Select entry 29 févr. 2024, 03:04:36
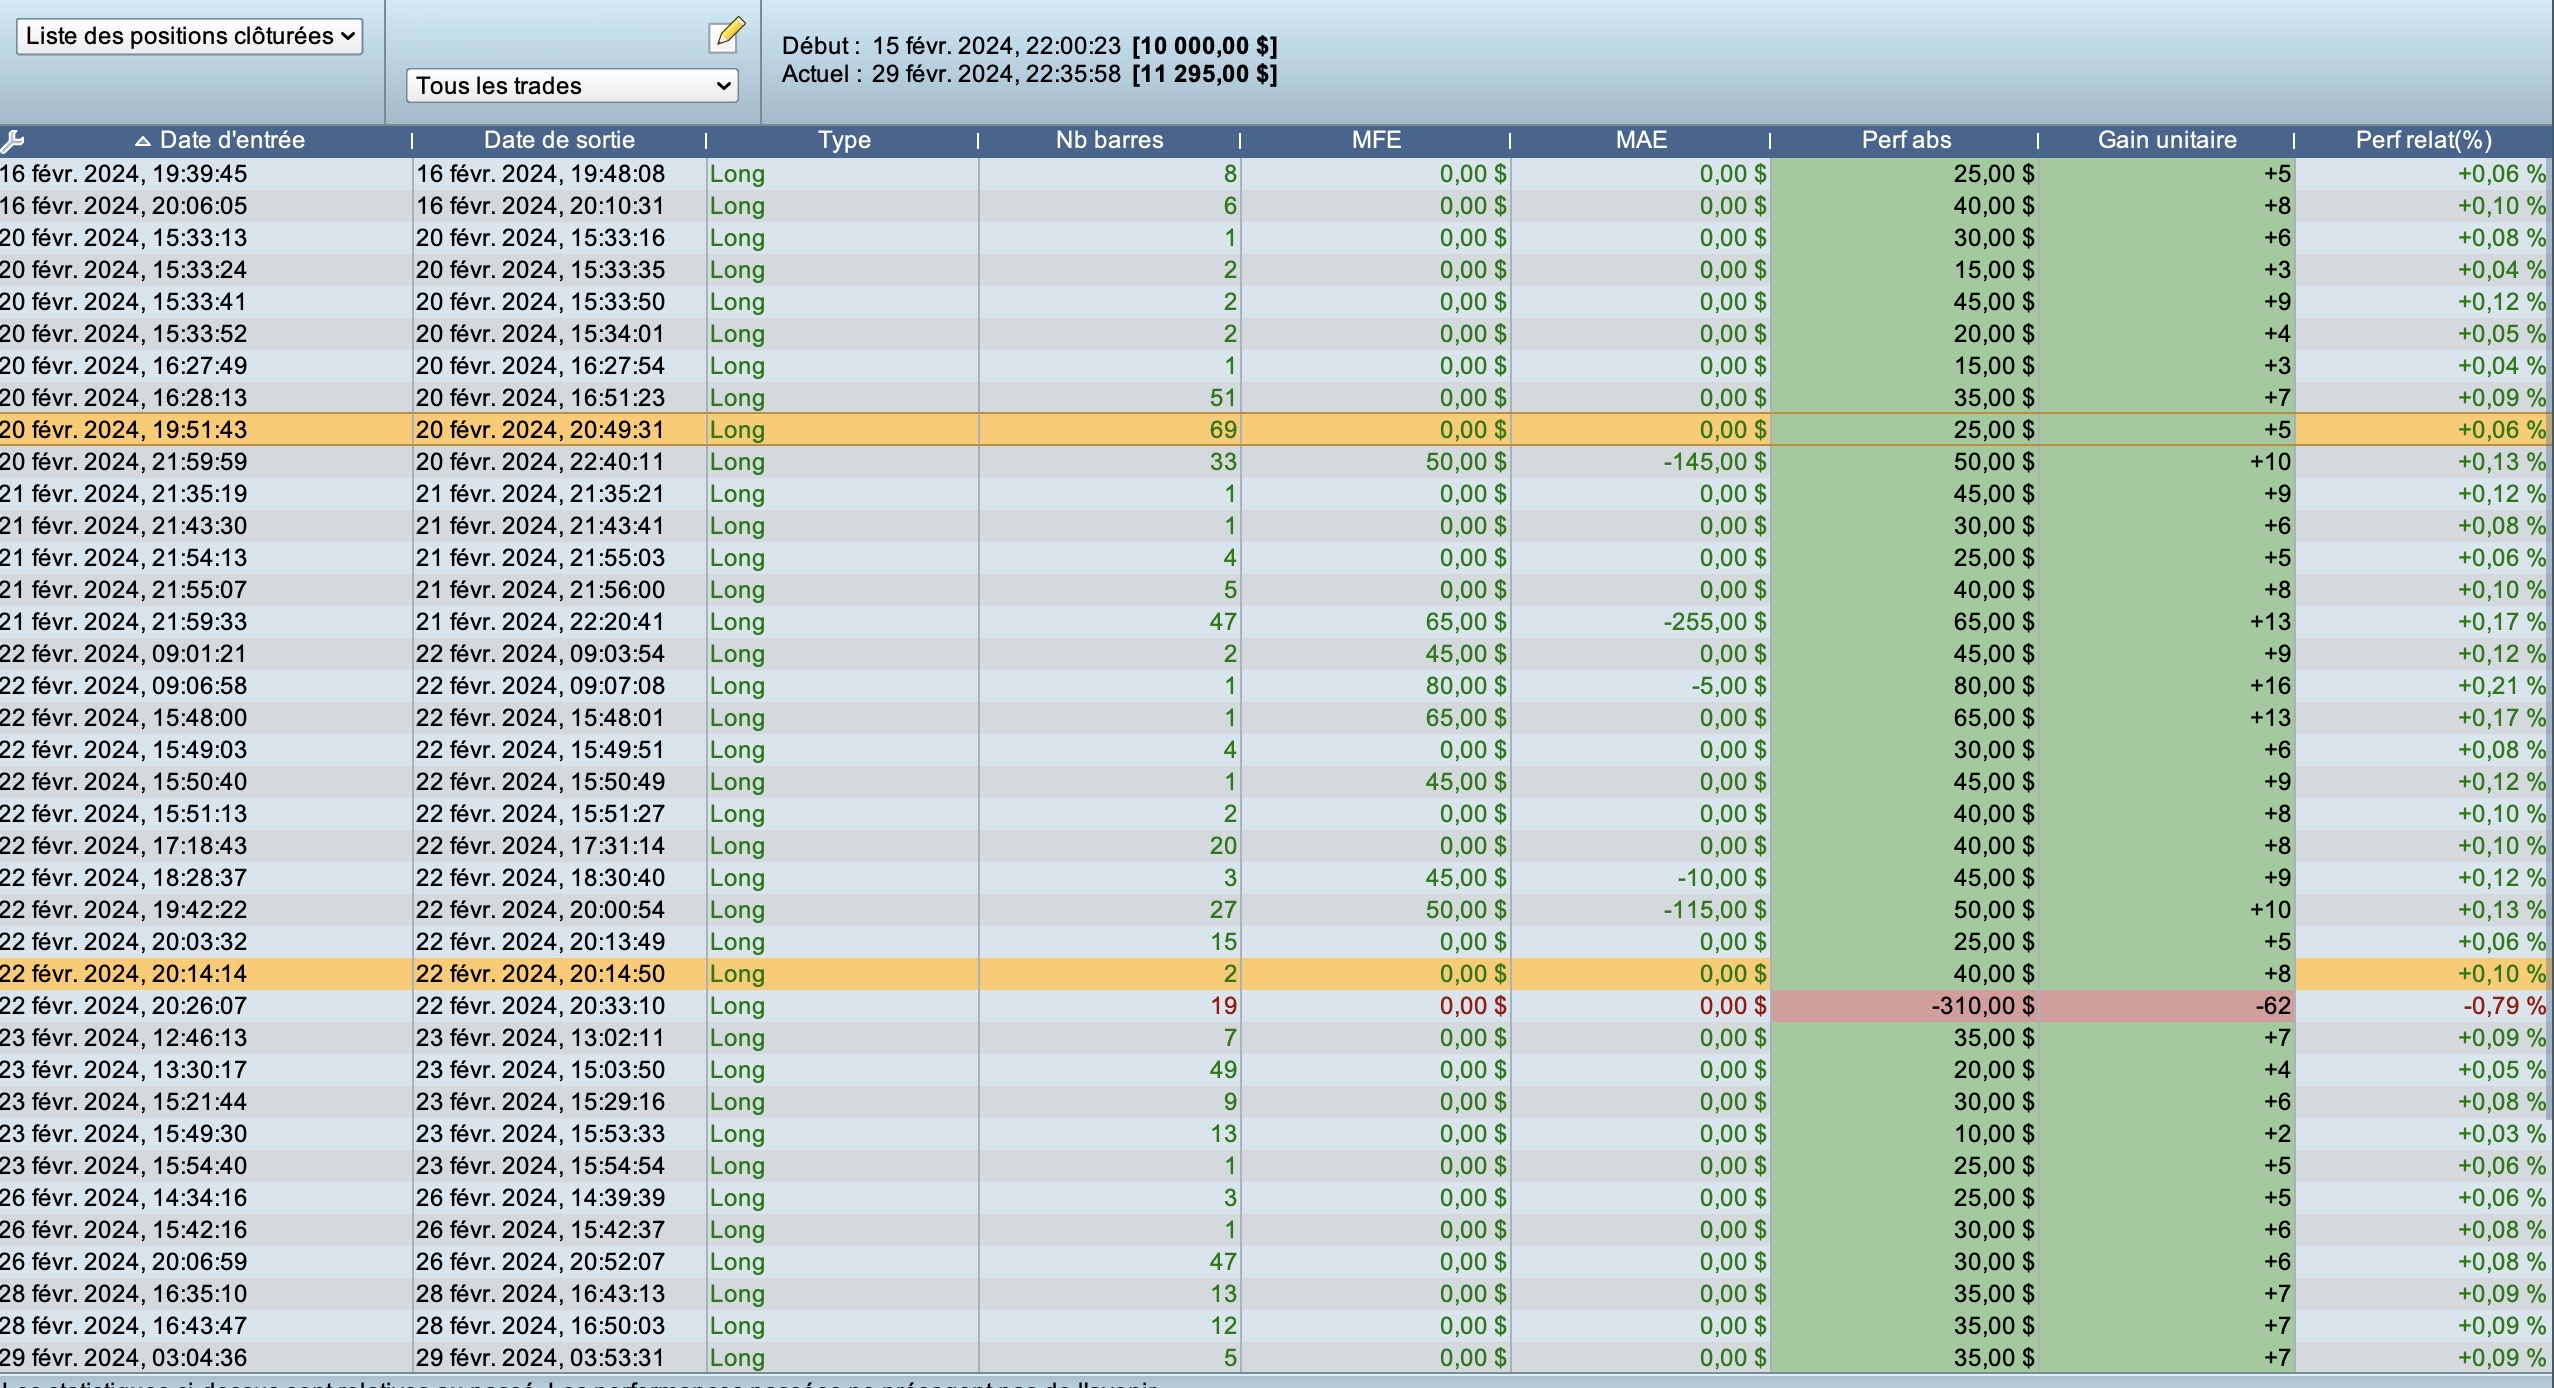The height and width of the screenshot is (1388, 2554). pyautogui.click(x=124, y=1358)
